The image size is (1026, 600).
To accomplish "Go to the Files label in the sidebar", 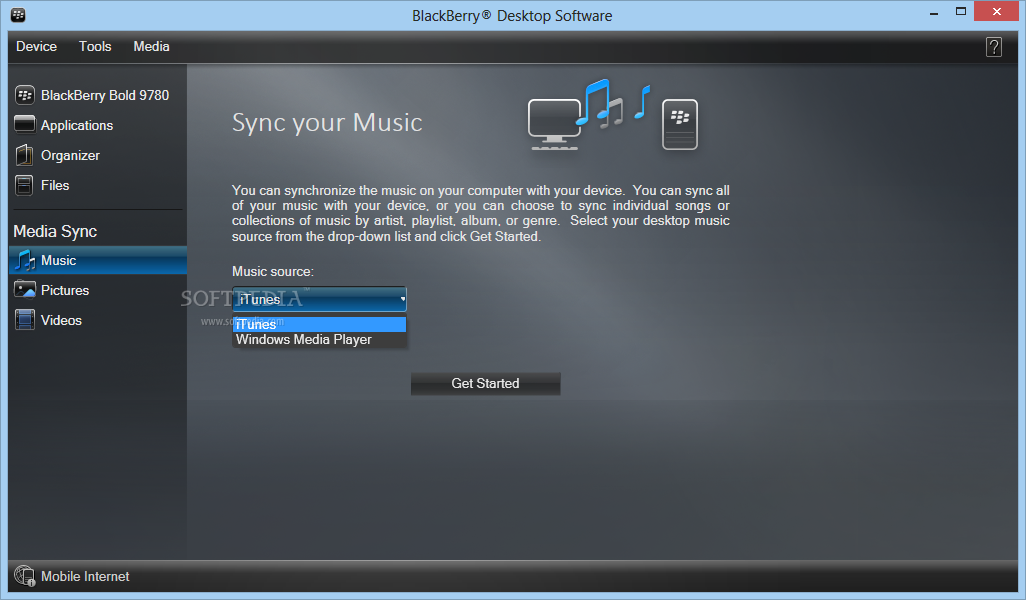I will click(x=55, y=185).
